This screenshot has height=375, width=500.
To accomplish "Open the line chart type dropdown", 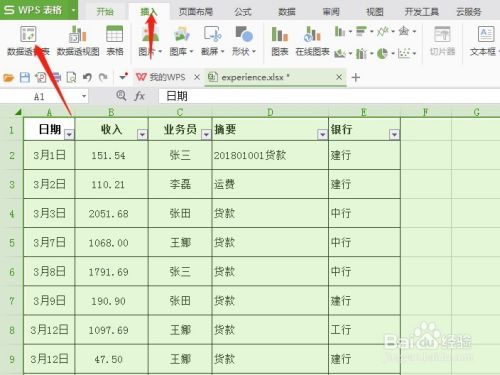I will click(x=393, y=32).
